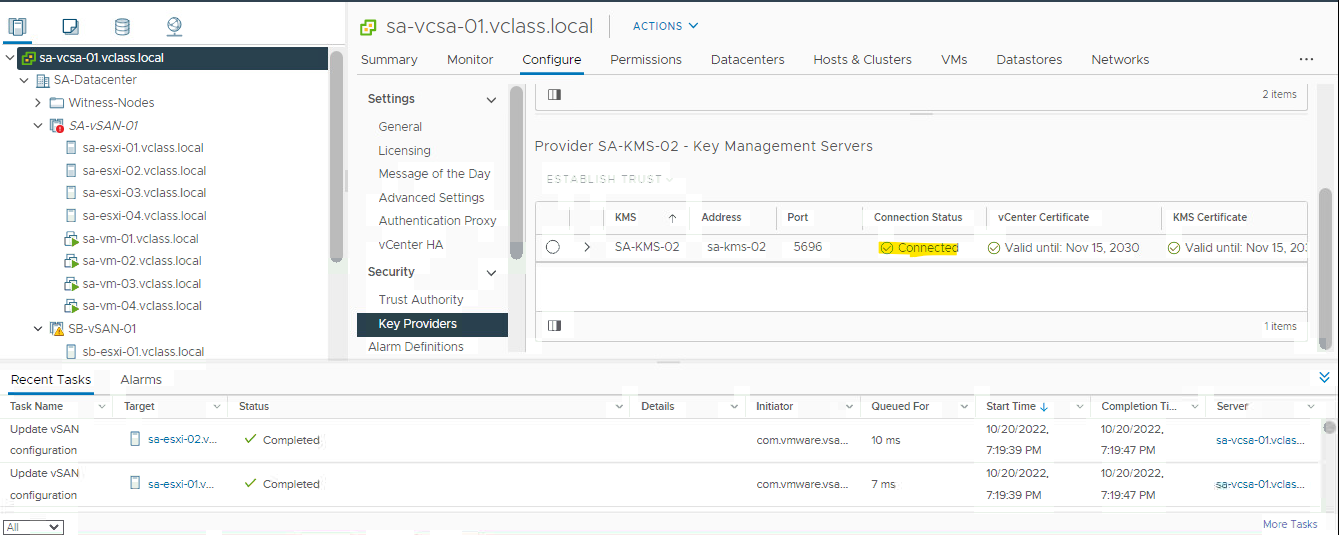Select the SA-KMS-02 row radio button
Image resolution: width=1339 pixels, height=535 pixels.
[x=552, y=247]
